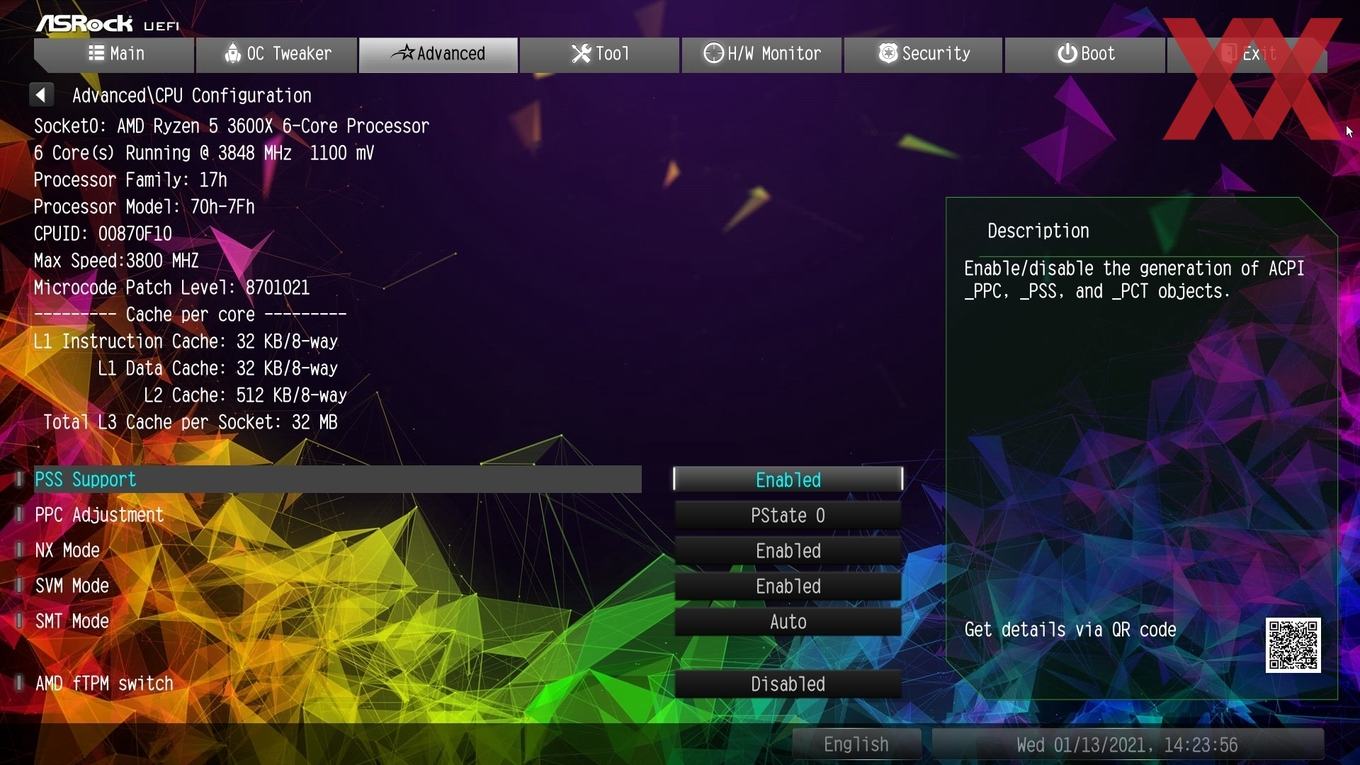
Task: Open the Security tab
Action: (x=923, y=54)
